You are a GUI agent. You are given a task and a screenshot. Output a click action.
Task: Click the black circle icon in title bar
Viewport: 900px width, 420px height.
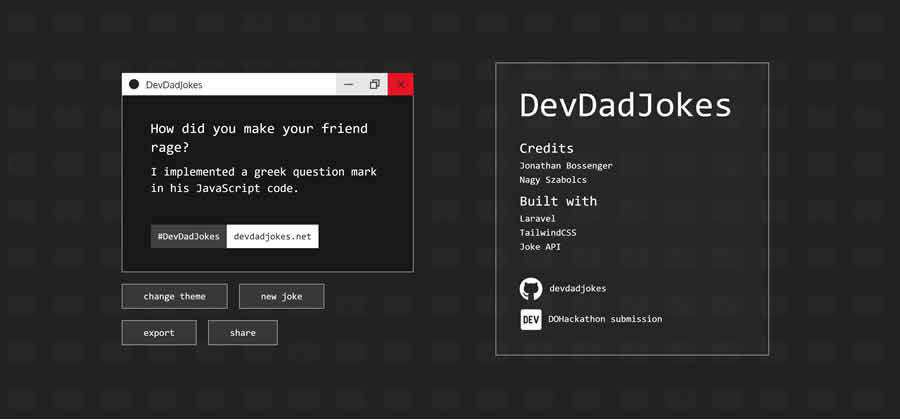coord(134,85)
